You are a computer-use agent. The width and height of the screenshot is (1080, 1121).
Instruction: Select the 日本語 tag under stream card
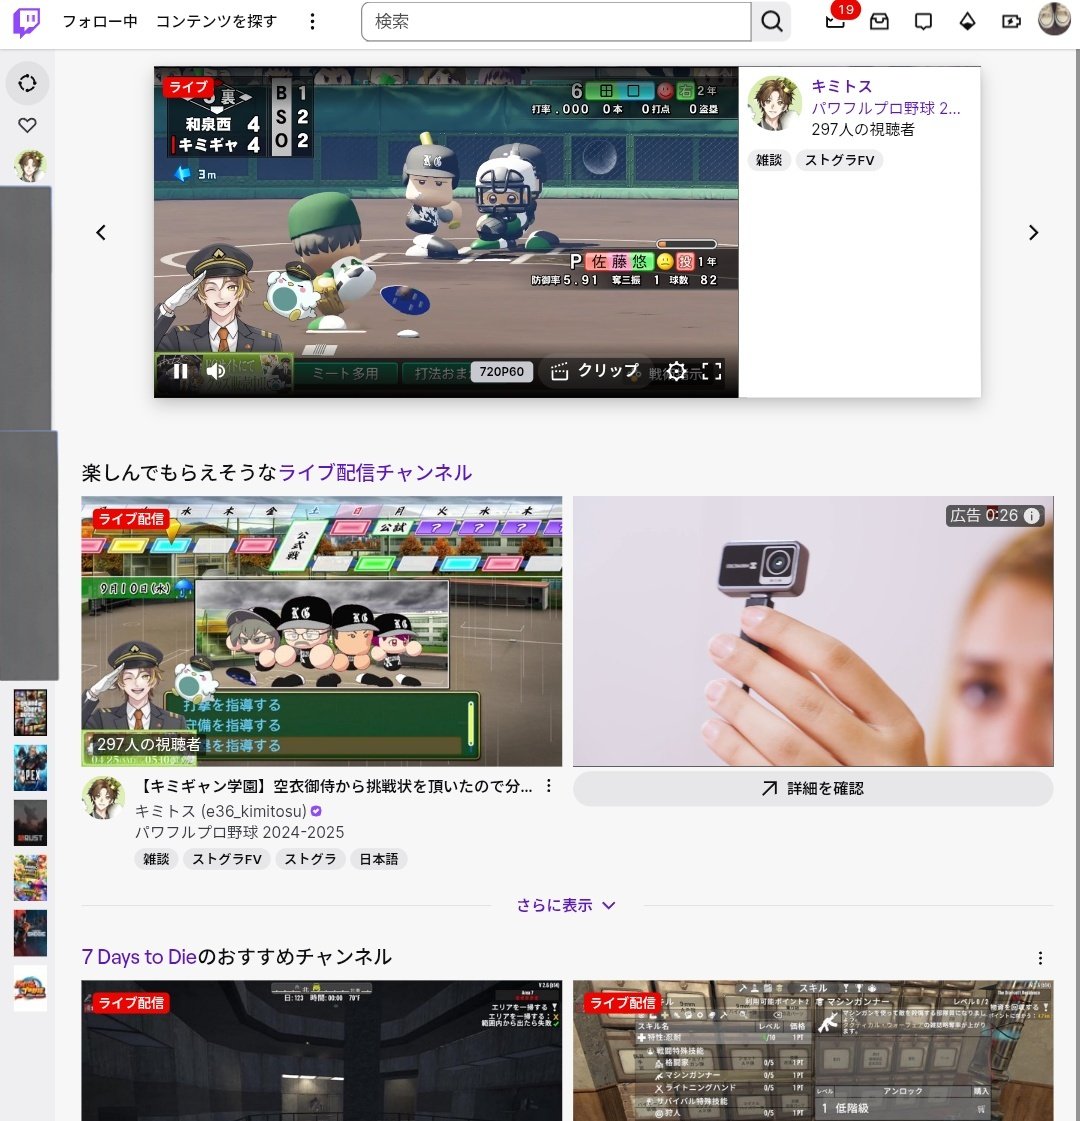pos(379,859)
